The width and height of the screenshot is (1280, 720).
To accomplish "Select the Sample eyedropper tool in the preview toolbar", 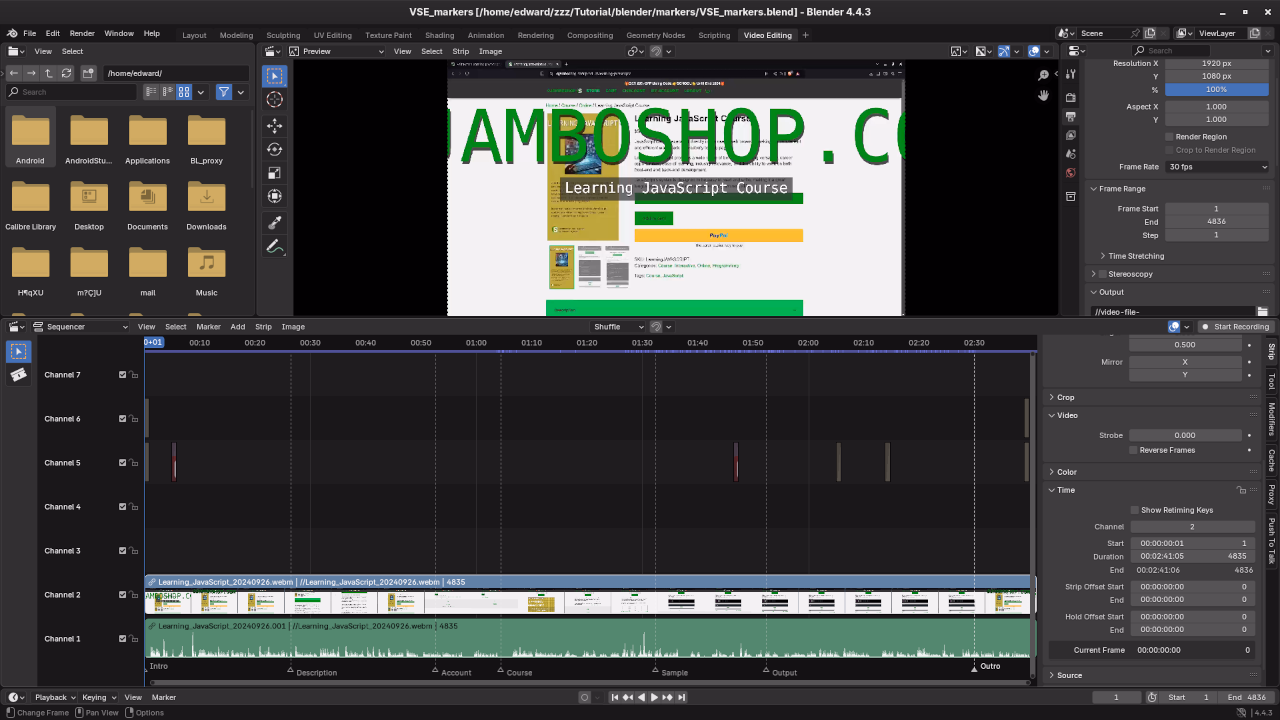I will tap(275, 222).
